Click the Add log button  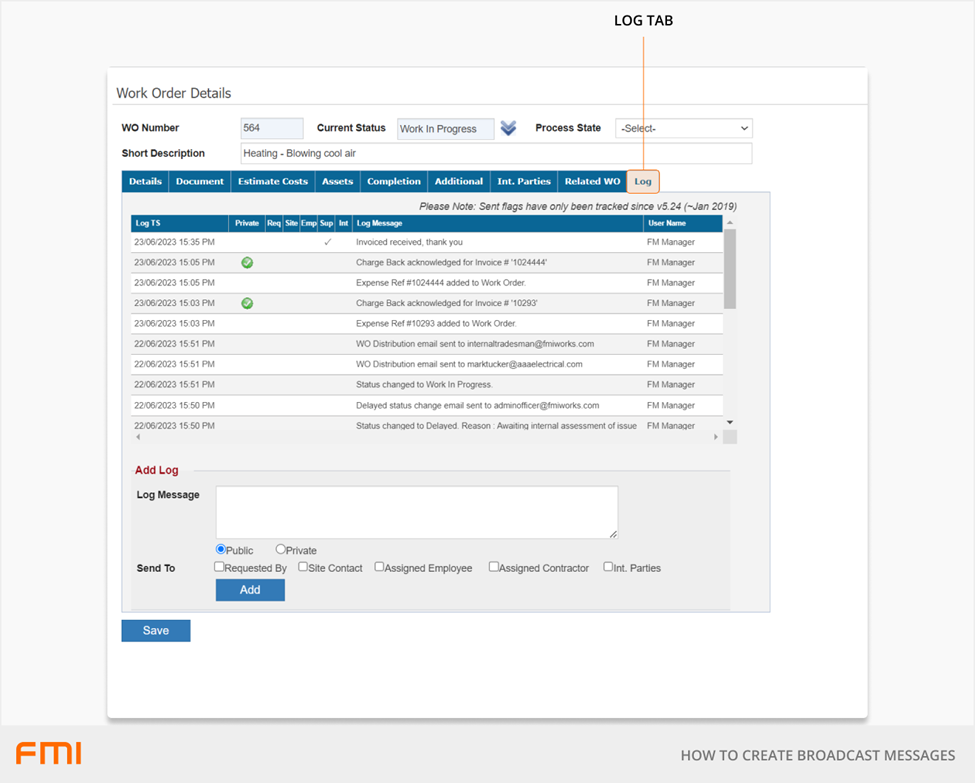(250, 590)
